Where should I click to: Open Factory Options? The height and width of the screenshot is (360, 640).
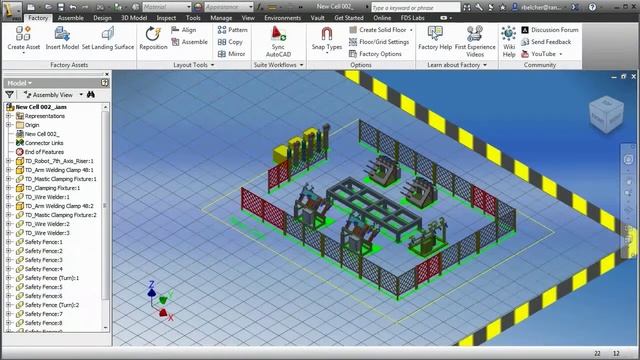(375, 53)
